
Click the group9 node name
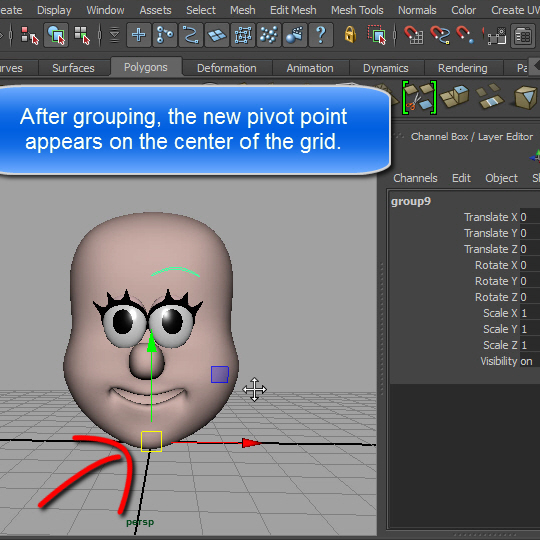(411, 201)
